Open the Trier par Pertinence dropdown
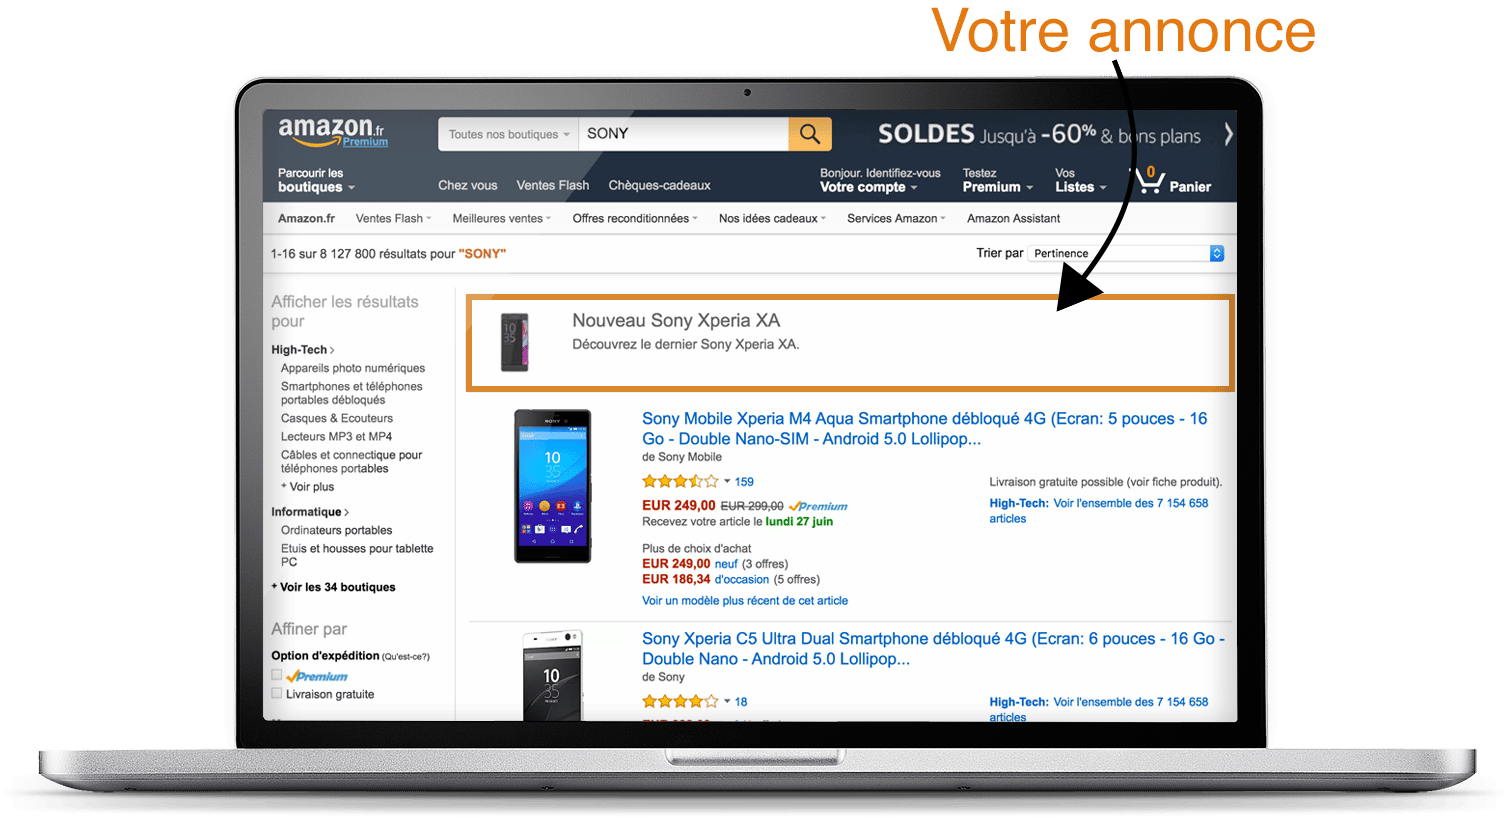 click(1128, 253)
